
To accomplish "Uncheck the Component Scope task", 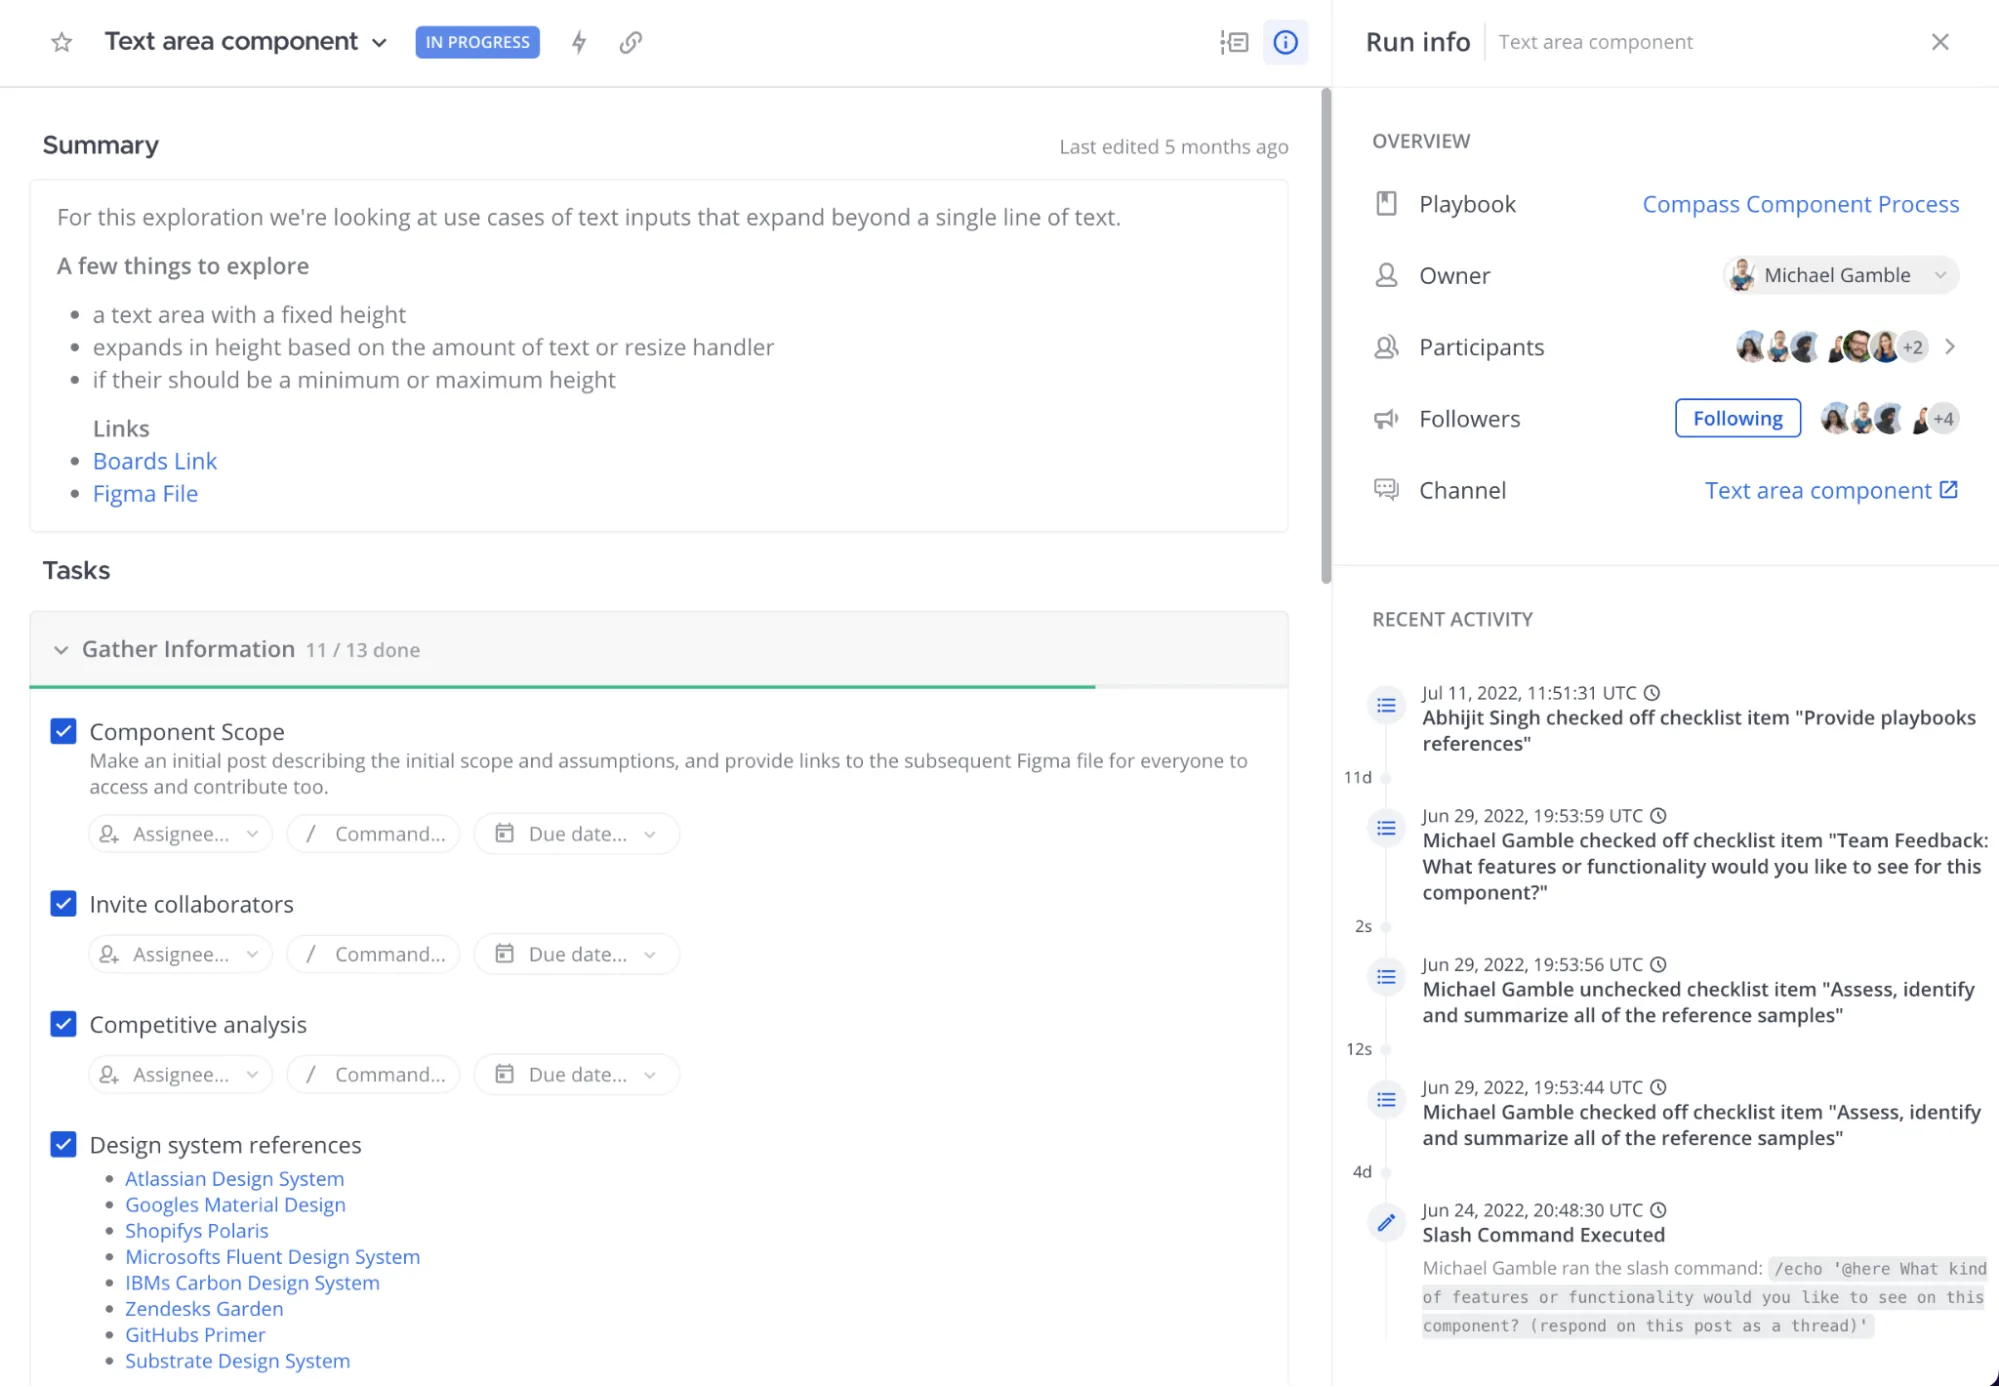I will click(63, 731).
